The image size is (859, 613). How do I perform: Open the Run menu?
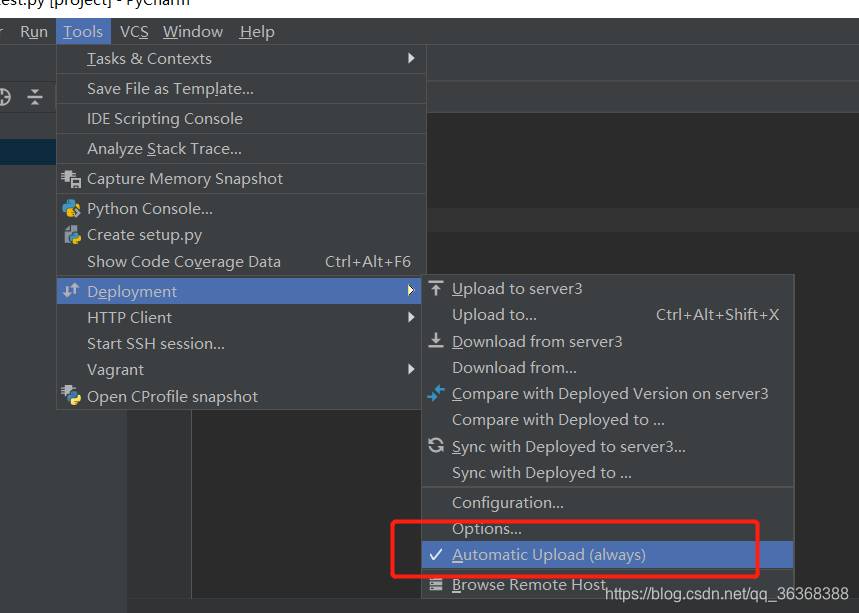click(x=33, y=32)
